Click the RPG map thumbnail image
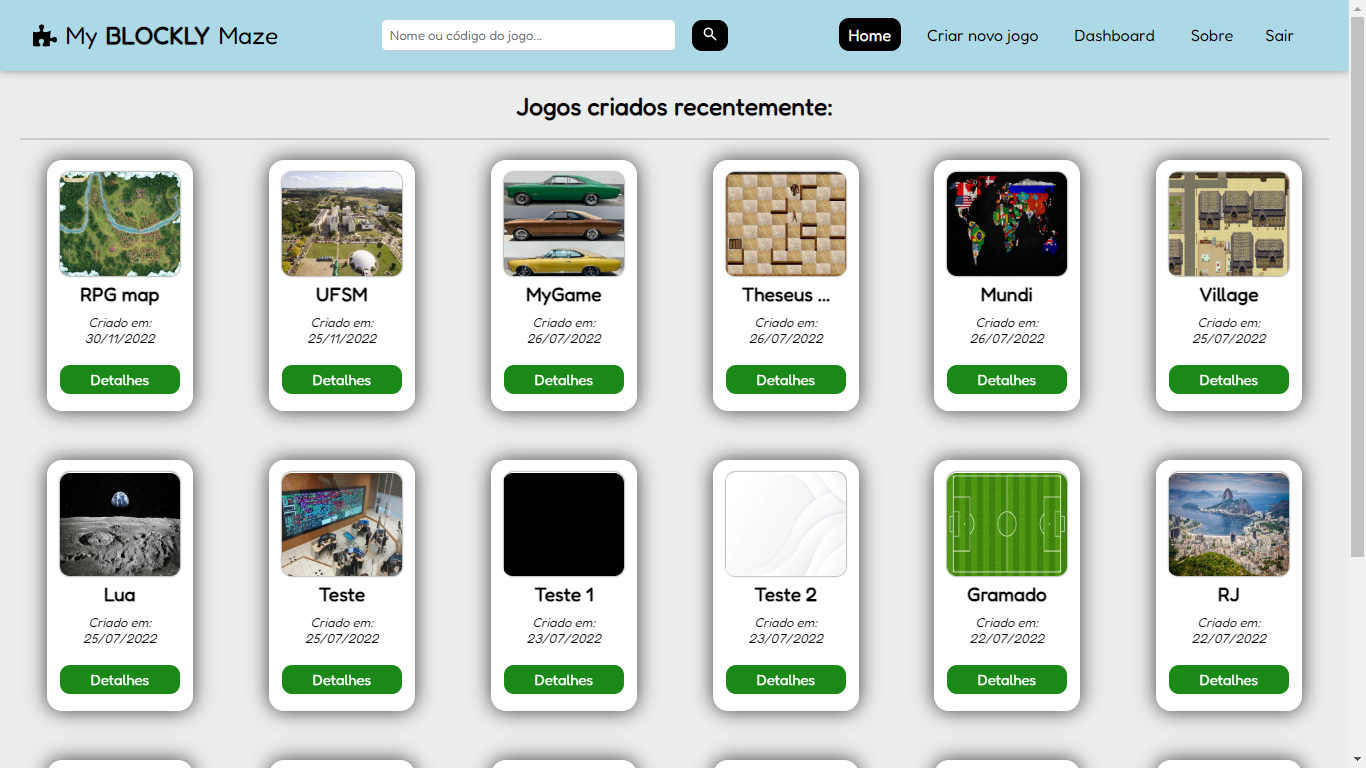Image resolution: width=1366 pixels, height=768 pixels. 120,224
